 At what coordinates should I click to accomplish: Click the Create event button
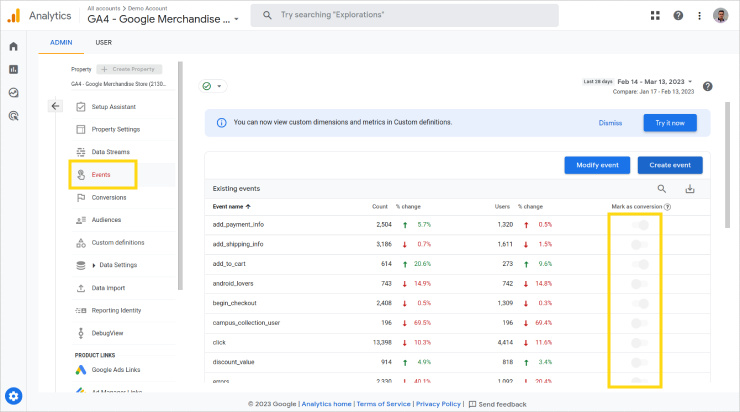click(x=670, y=165)
